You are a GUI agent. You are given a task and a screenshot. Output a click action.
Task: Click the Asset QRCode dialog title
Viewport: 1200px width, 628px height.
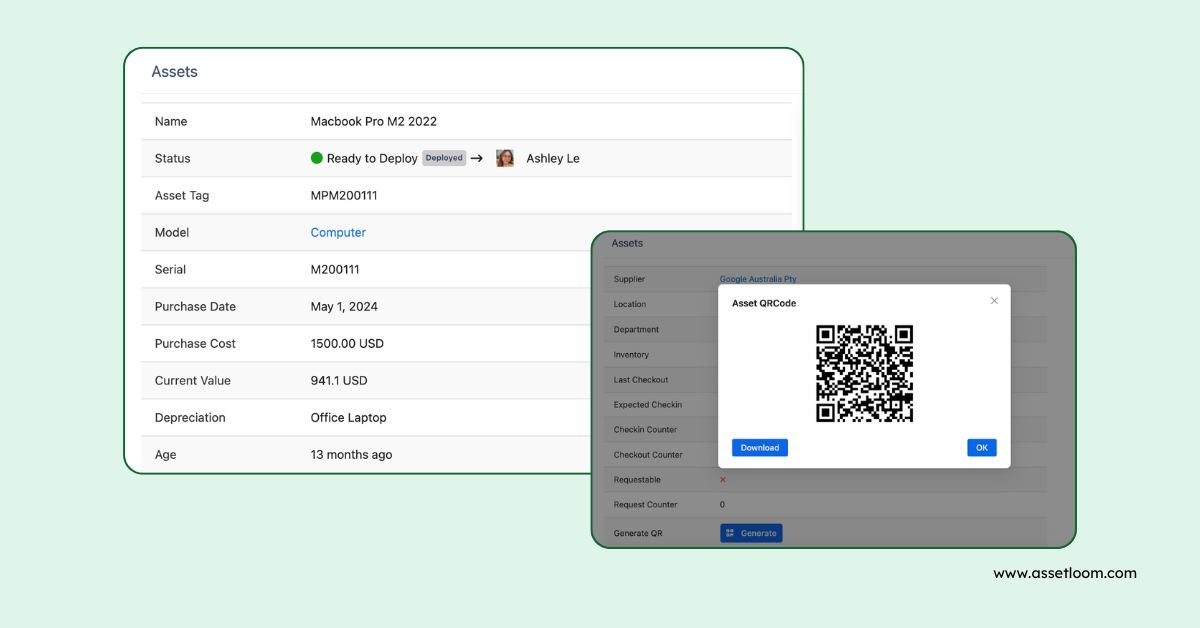[764, 303]
